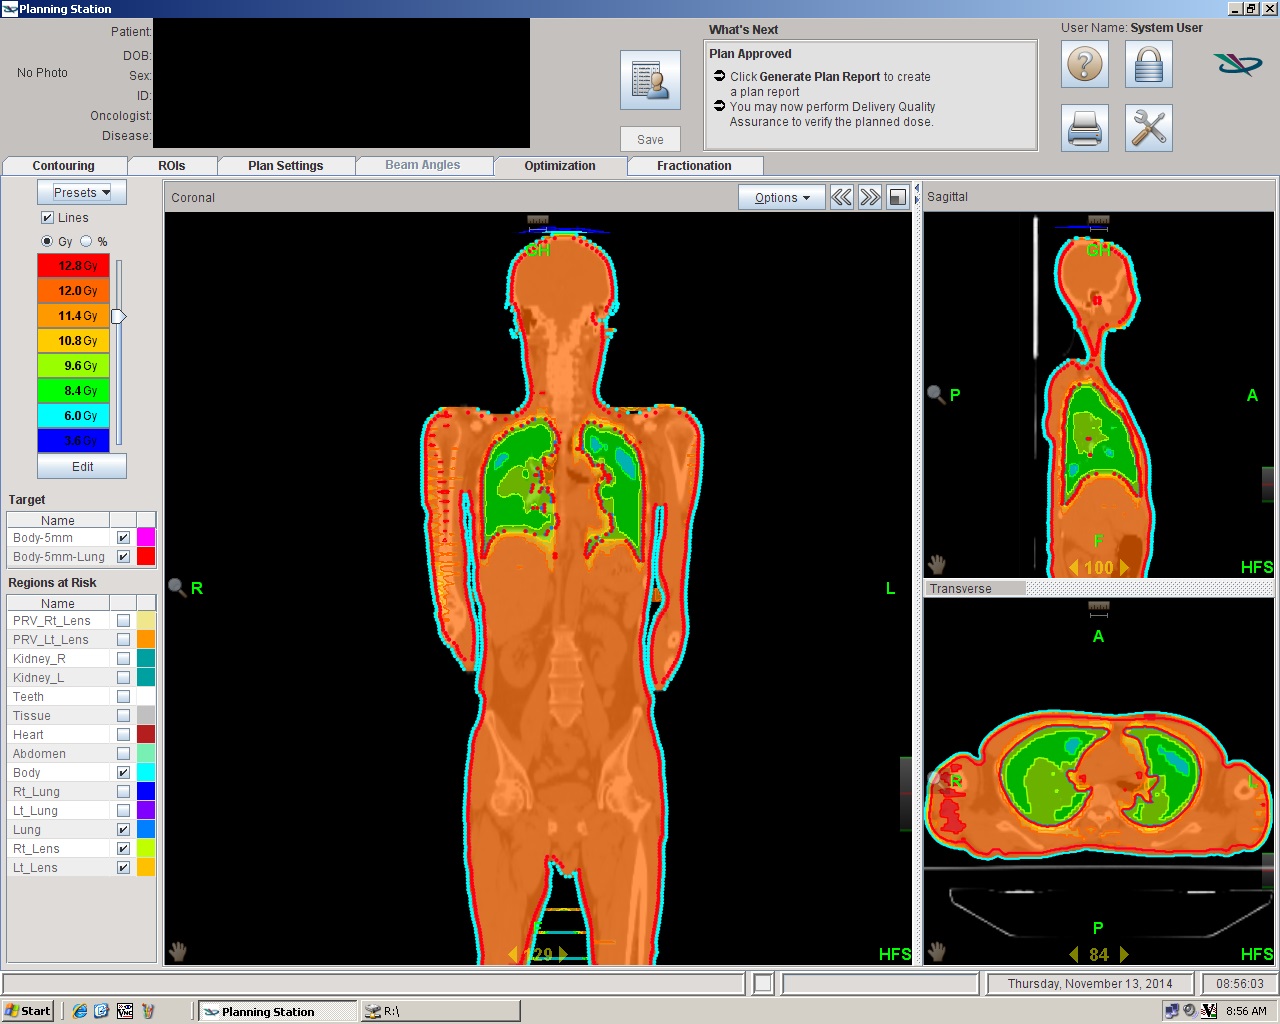Click the padlock lock icon
Viewport: 1280px width, 1024px height.
[1148, 65]
